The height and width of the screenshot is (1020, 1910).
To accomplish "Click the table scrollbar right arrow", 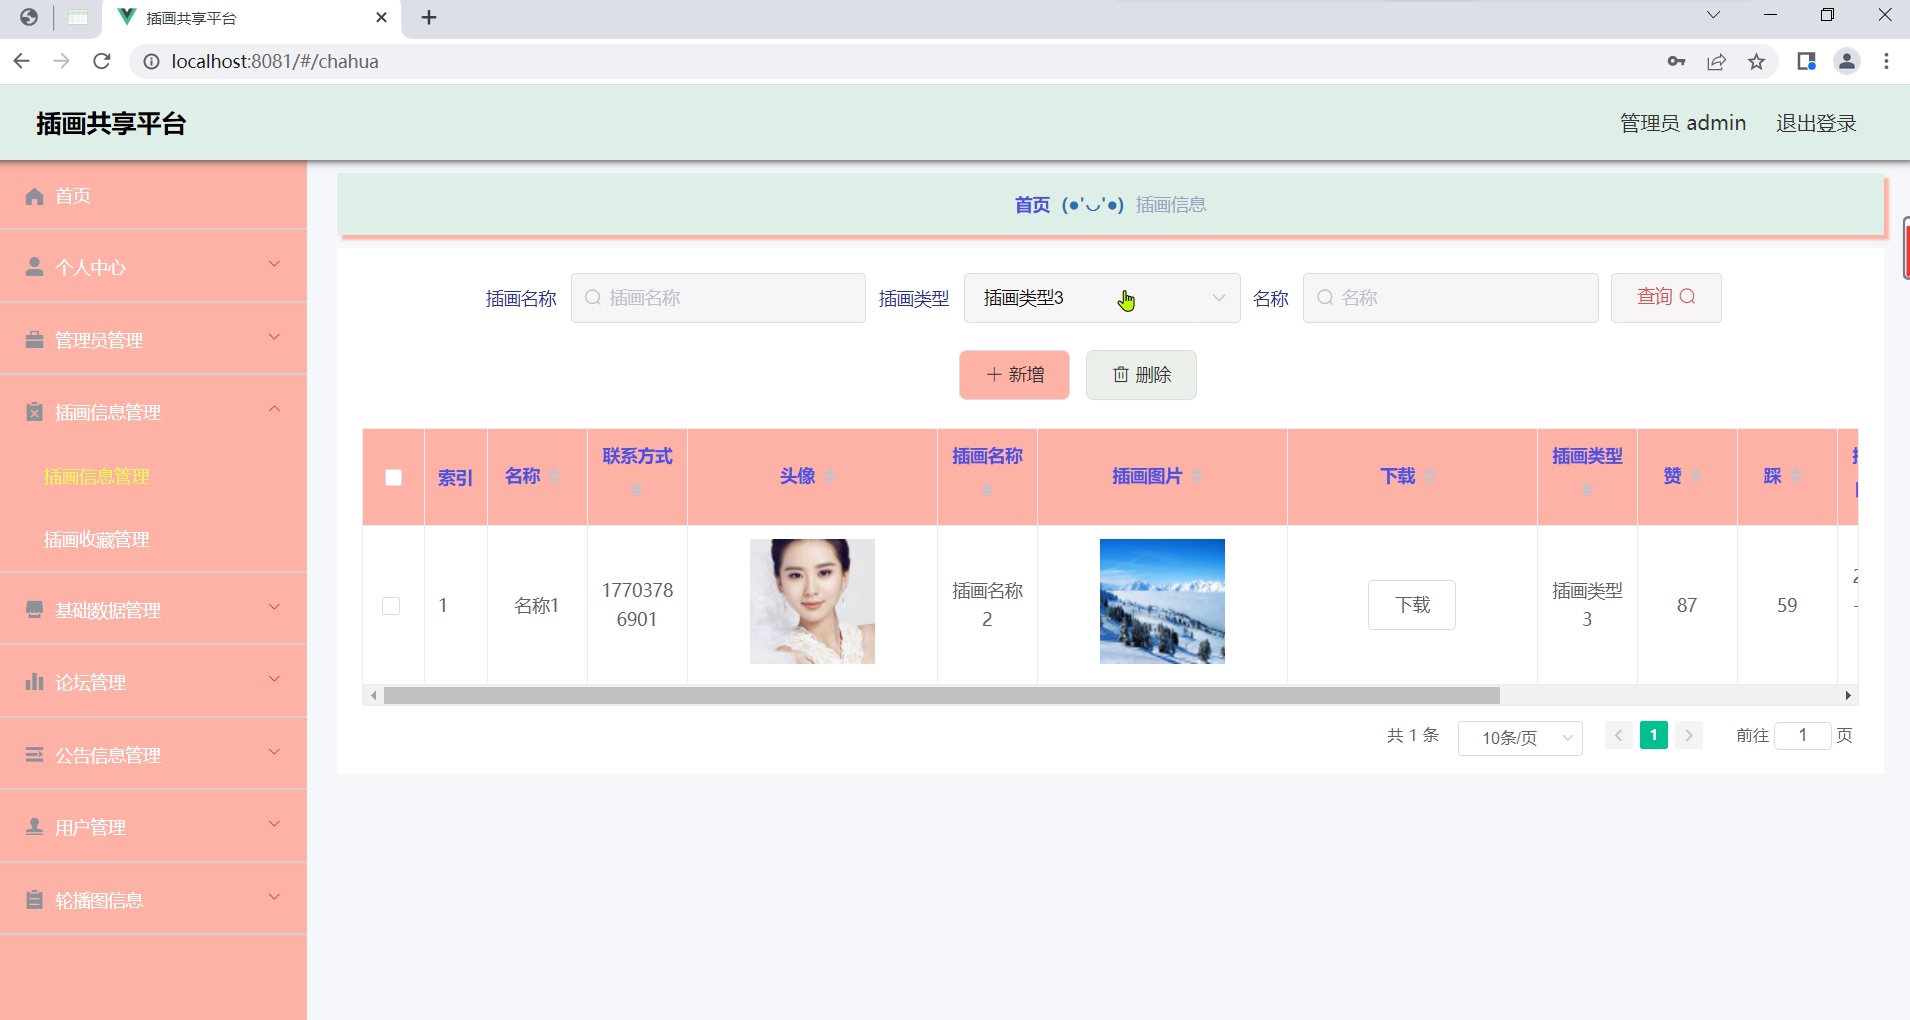I will (x=1848, y=695).
